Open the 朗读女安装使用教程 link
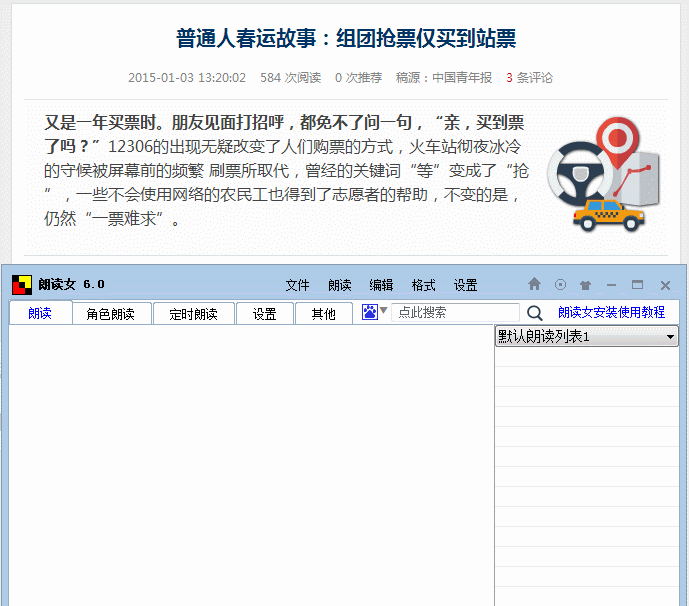This screenshot has height=606, width=689. click(611, 312)
